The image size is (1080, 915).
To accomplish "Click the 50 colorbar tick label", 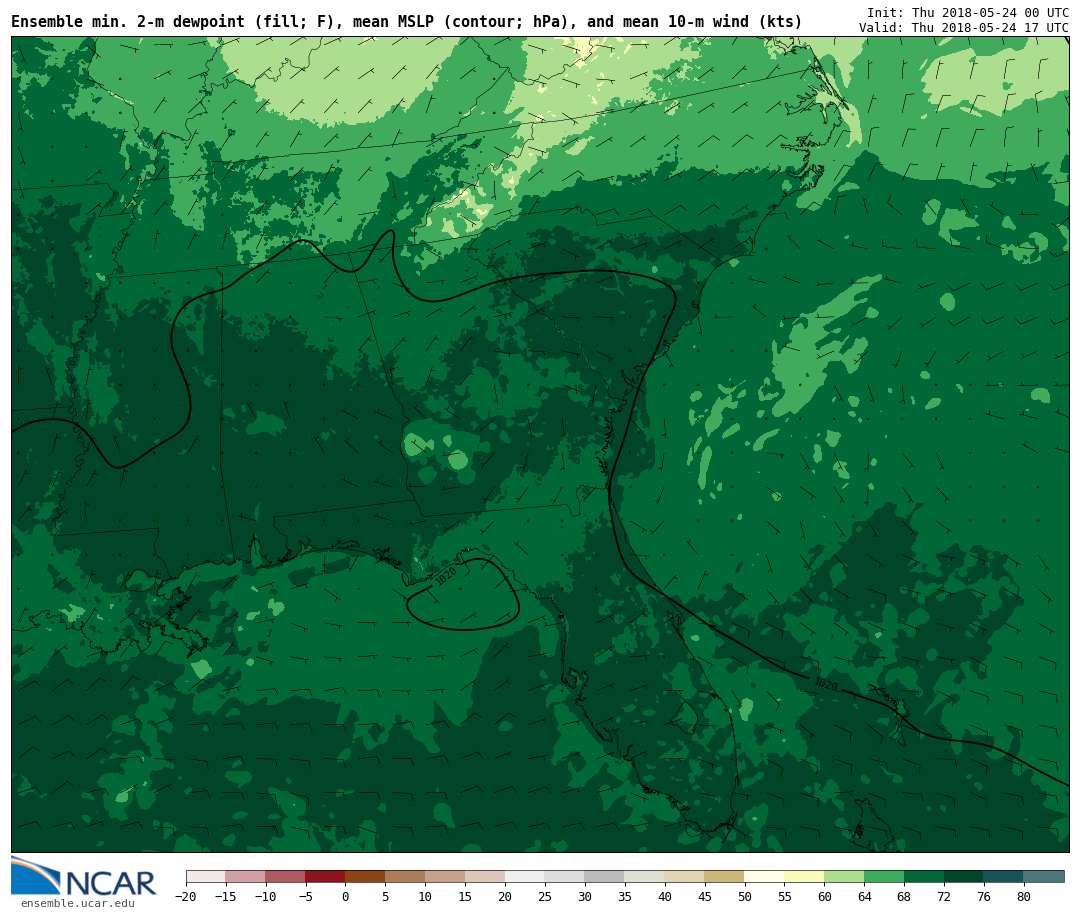I will [x=745, y=896].
